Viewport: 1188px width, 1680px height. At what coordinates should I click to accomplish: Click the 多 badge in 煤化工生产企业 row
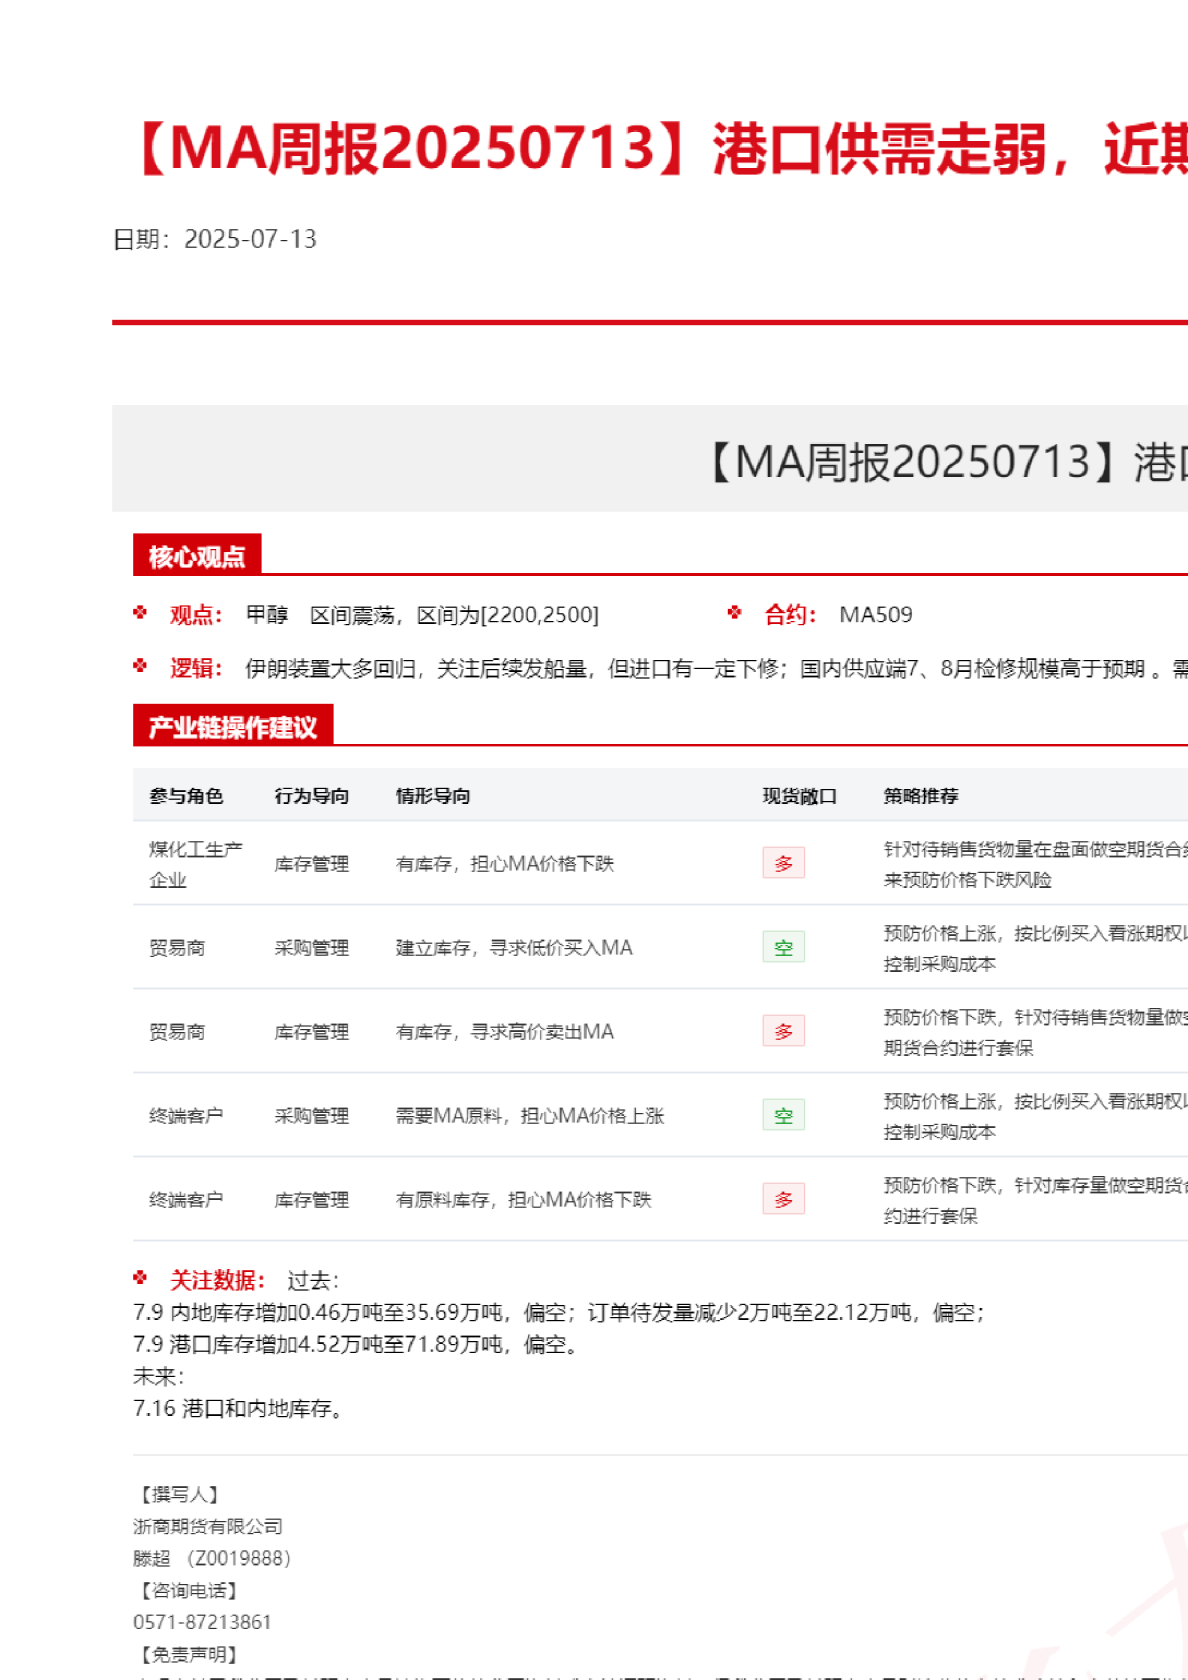(783, 863)
